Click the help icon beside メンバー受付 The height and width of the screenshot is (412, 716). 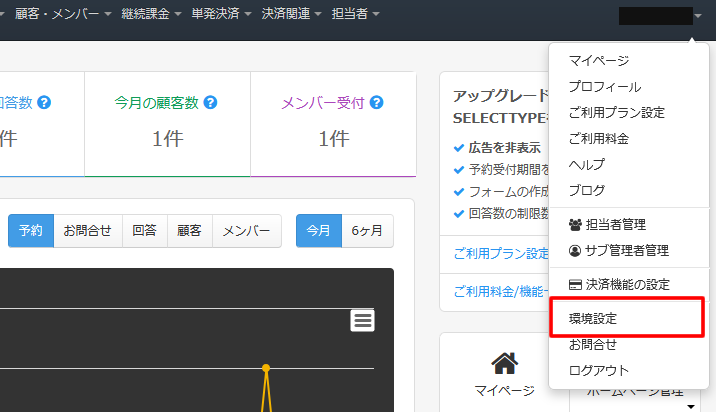(x=376, y=102)
